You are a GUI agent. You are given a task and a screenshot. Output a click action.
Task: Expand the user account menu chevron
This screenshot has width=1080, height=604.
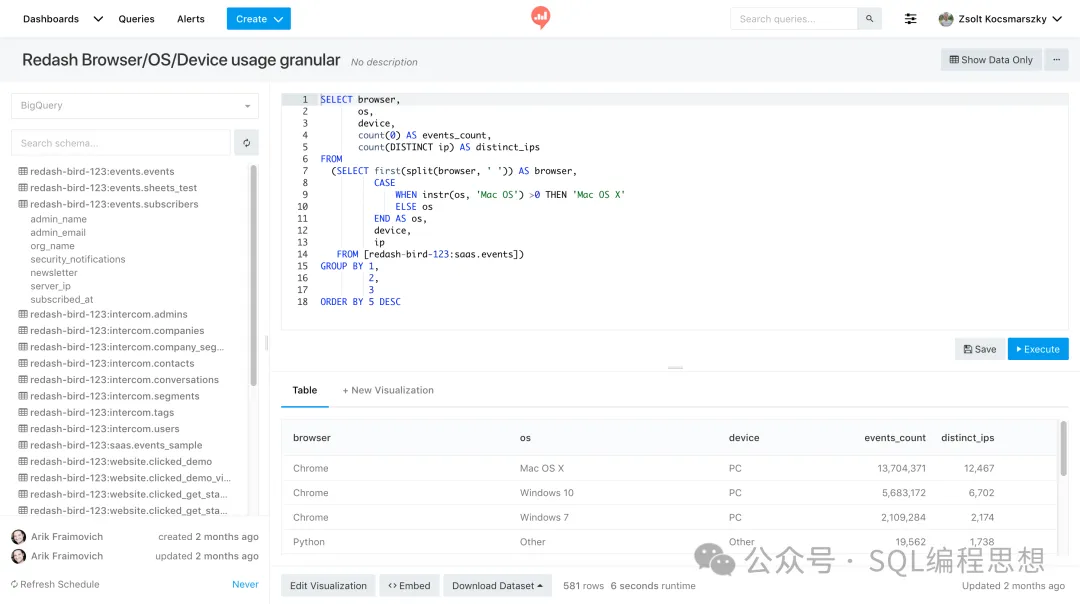1057,19
